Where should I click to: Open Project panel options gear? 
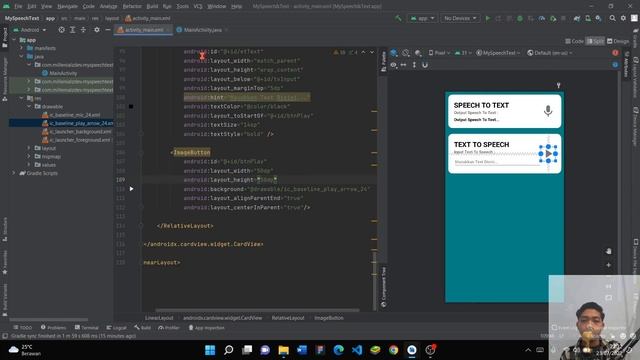pos(97,30)
